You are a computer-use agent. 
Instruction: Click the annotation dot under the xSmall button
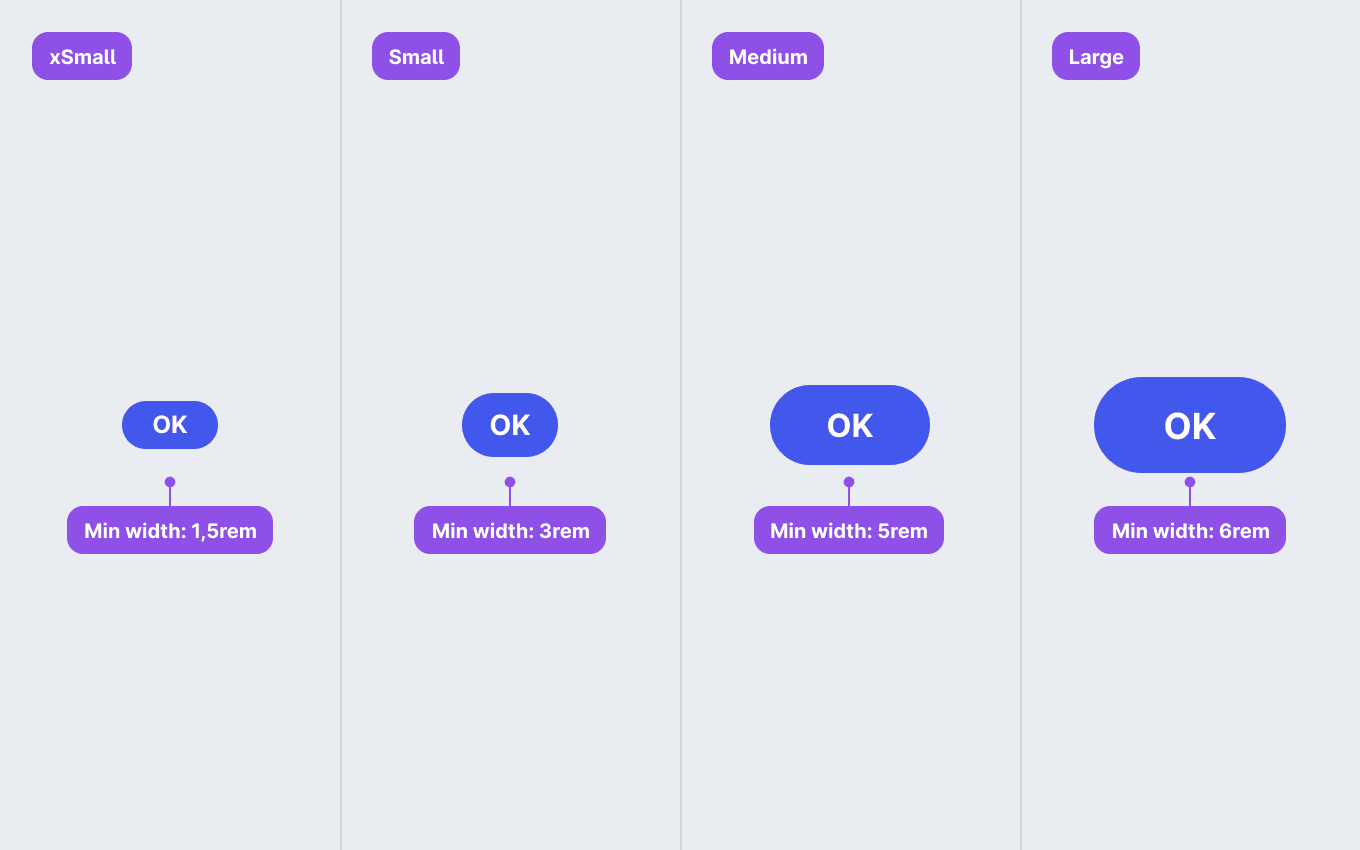coord(170,482)
